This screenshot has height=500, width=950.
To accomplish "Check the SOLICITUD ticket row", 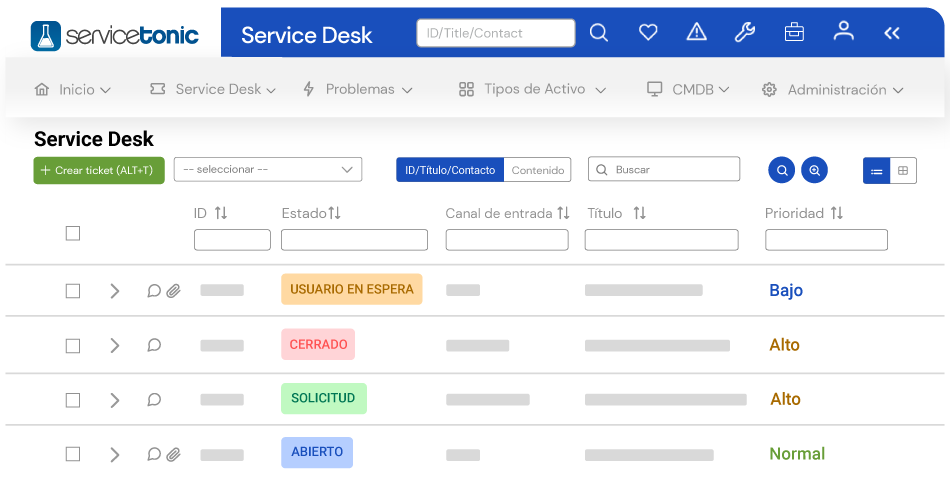I will 73,400.
